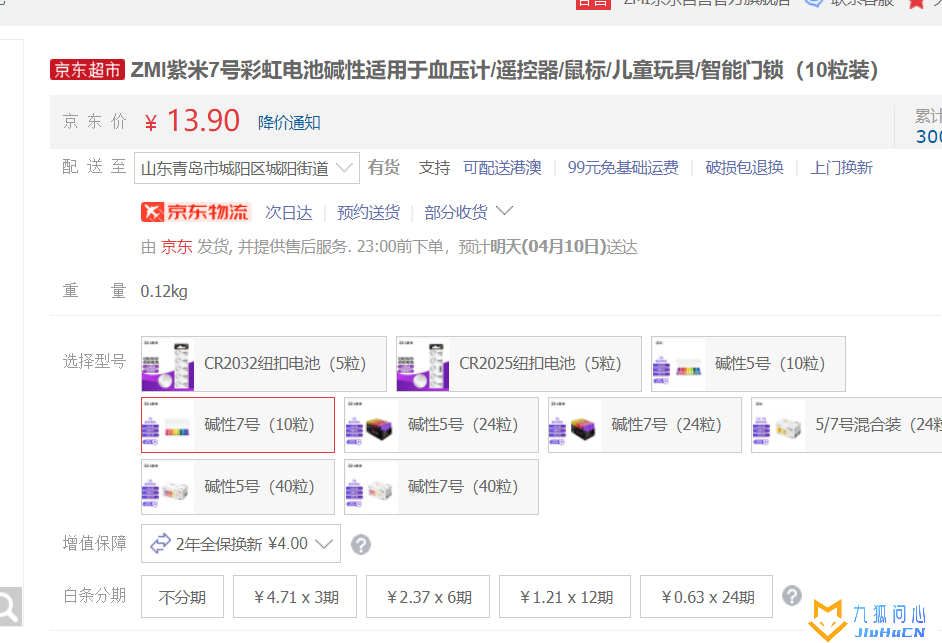The image size is (942, 643).
Task: Click help icon beside 白条分期 options
Action: click(x=792, y=596)
